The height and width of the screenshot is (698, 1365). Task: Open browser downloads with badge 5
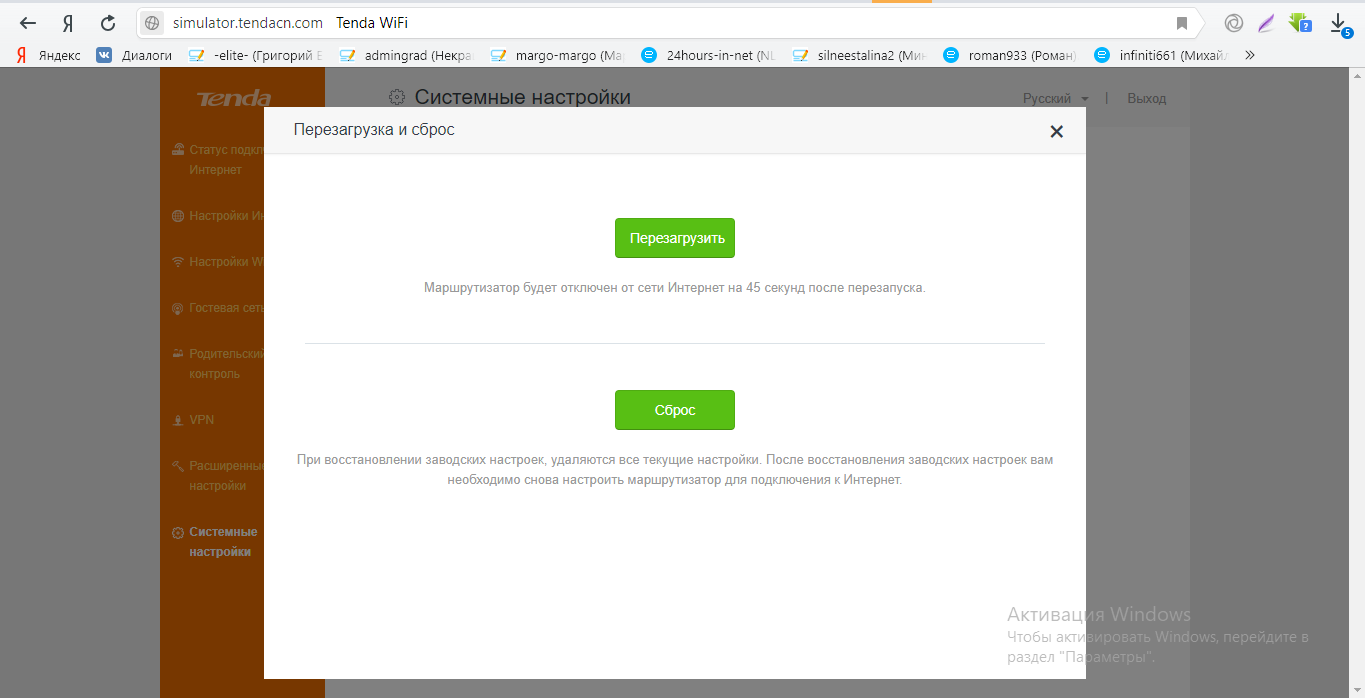(1340, 24)
